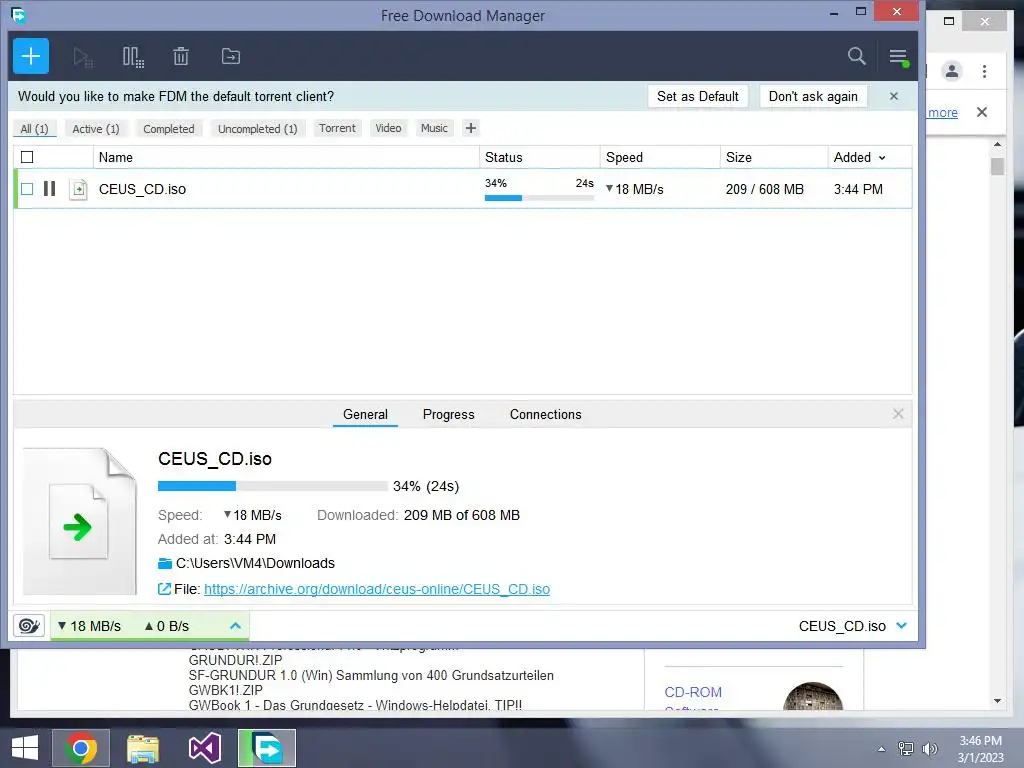The image size is (1024, 768).
Task: Click the CEUS_CD.iso file type icon
Action: [x=78, y=189]
